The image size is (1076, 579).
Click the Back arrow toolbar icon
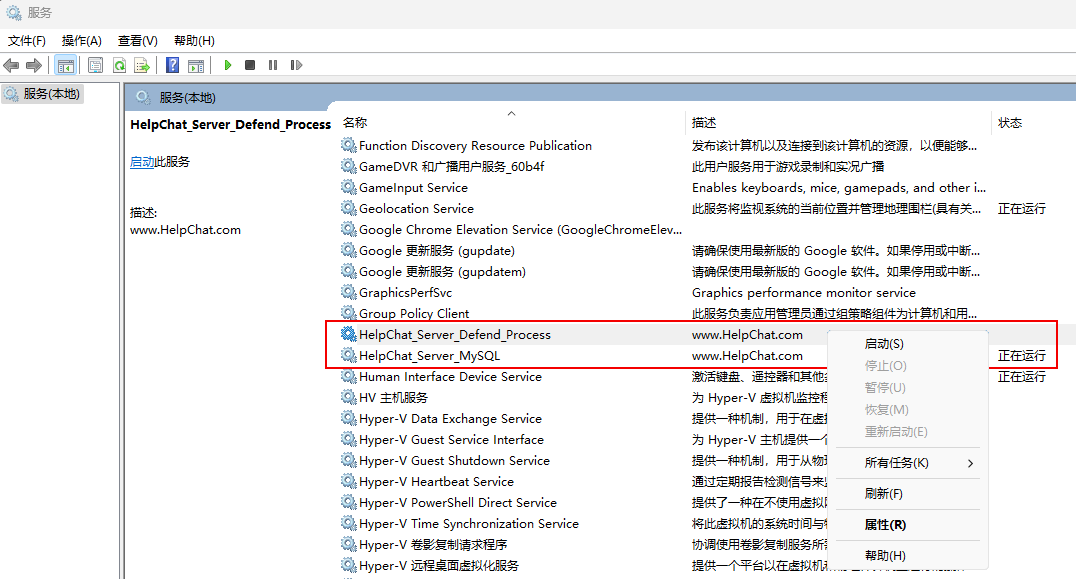[x=11, y=66]
